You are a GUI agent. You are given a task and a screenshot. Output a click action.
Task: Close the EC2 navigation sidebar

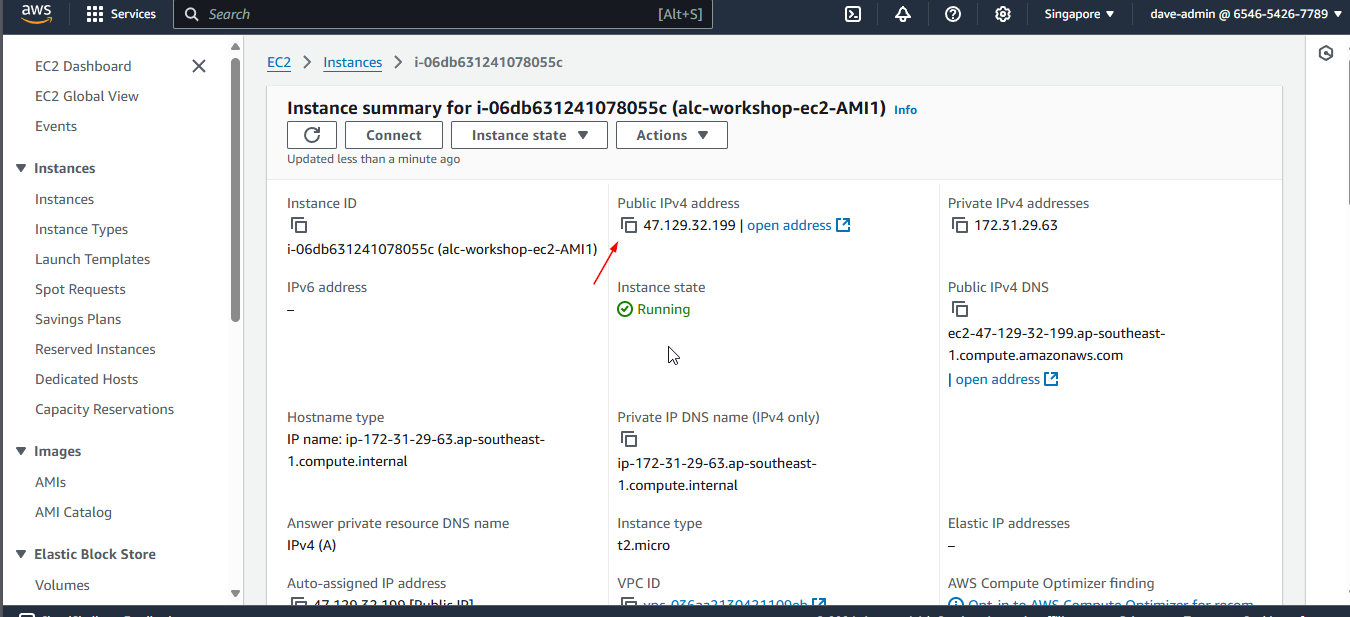pyautogui.click(x=199, y=66)
